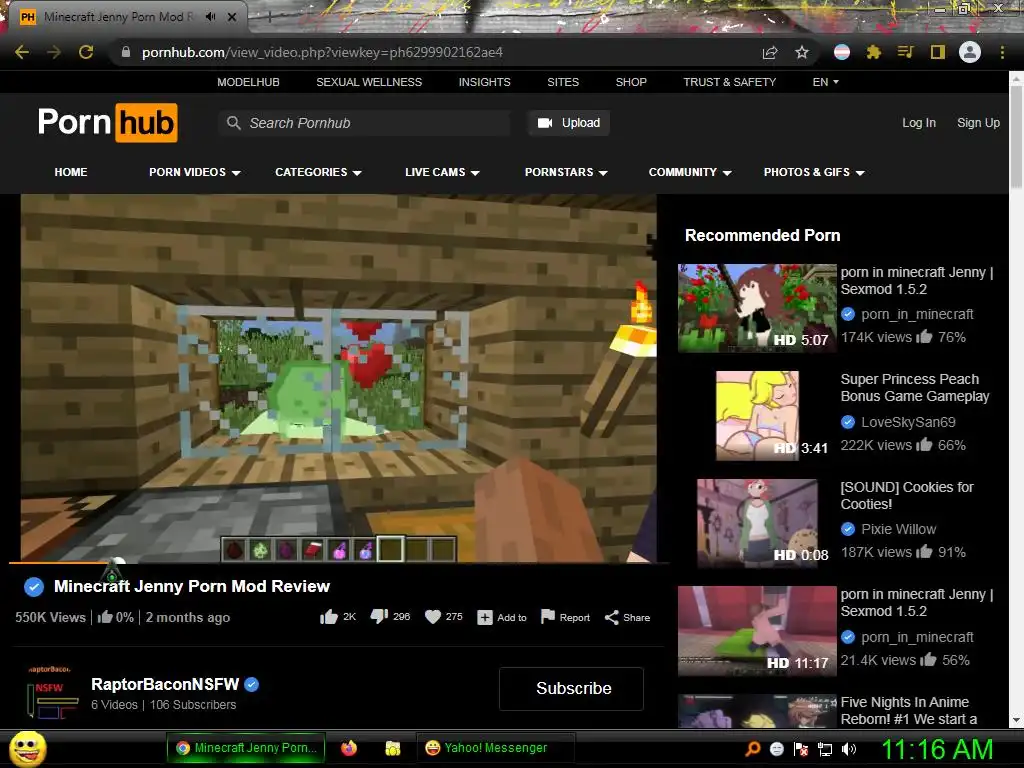Open the Chrome profile avatar
This screenshot has height=768, width=1024.
[970, 52]
